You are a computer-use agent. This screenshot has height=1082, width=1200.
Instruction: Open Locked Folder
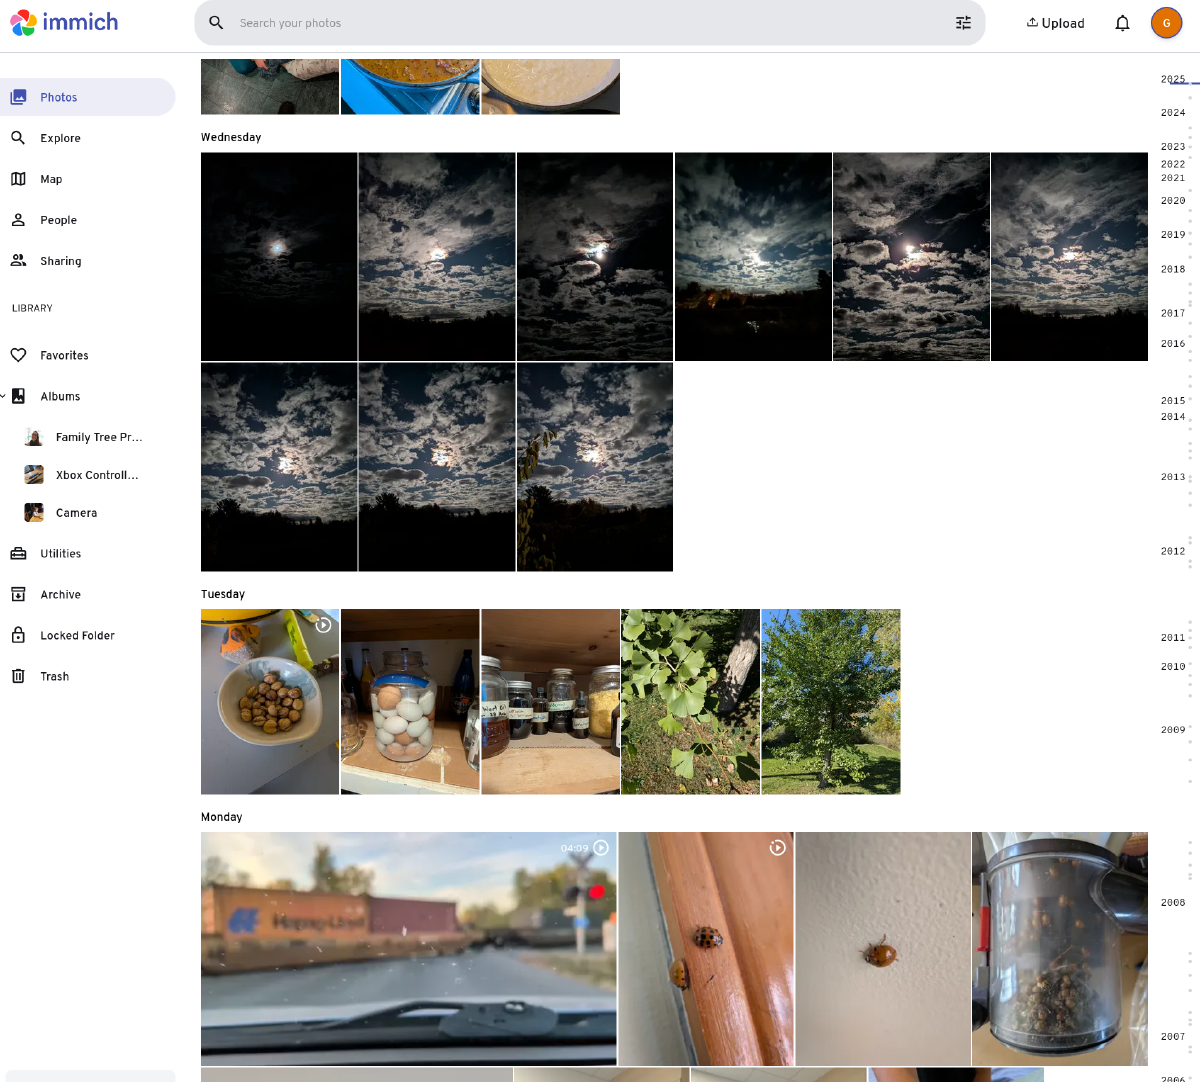click(x=77, y=635)
